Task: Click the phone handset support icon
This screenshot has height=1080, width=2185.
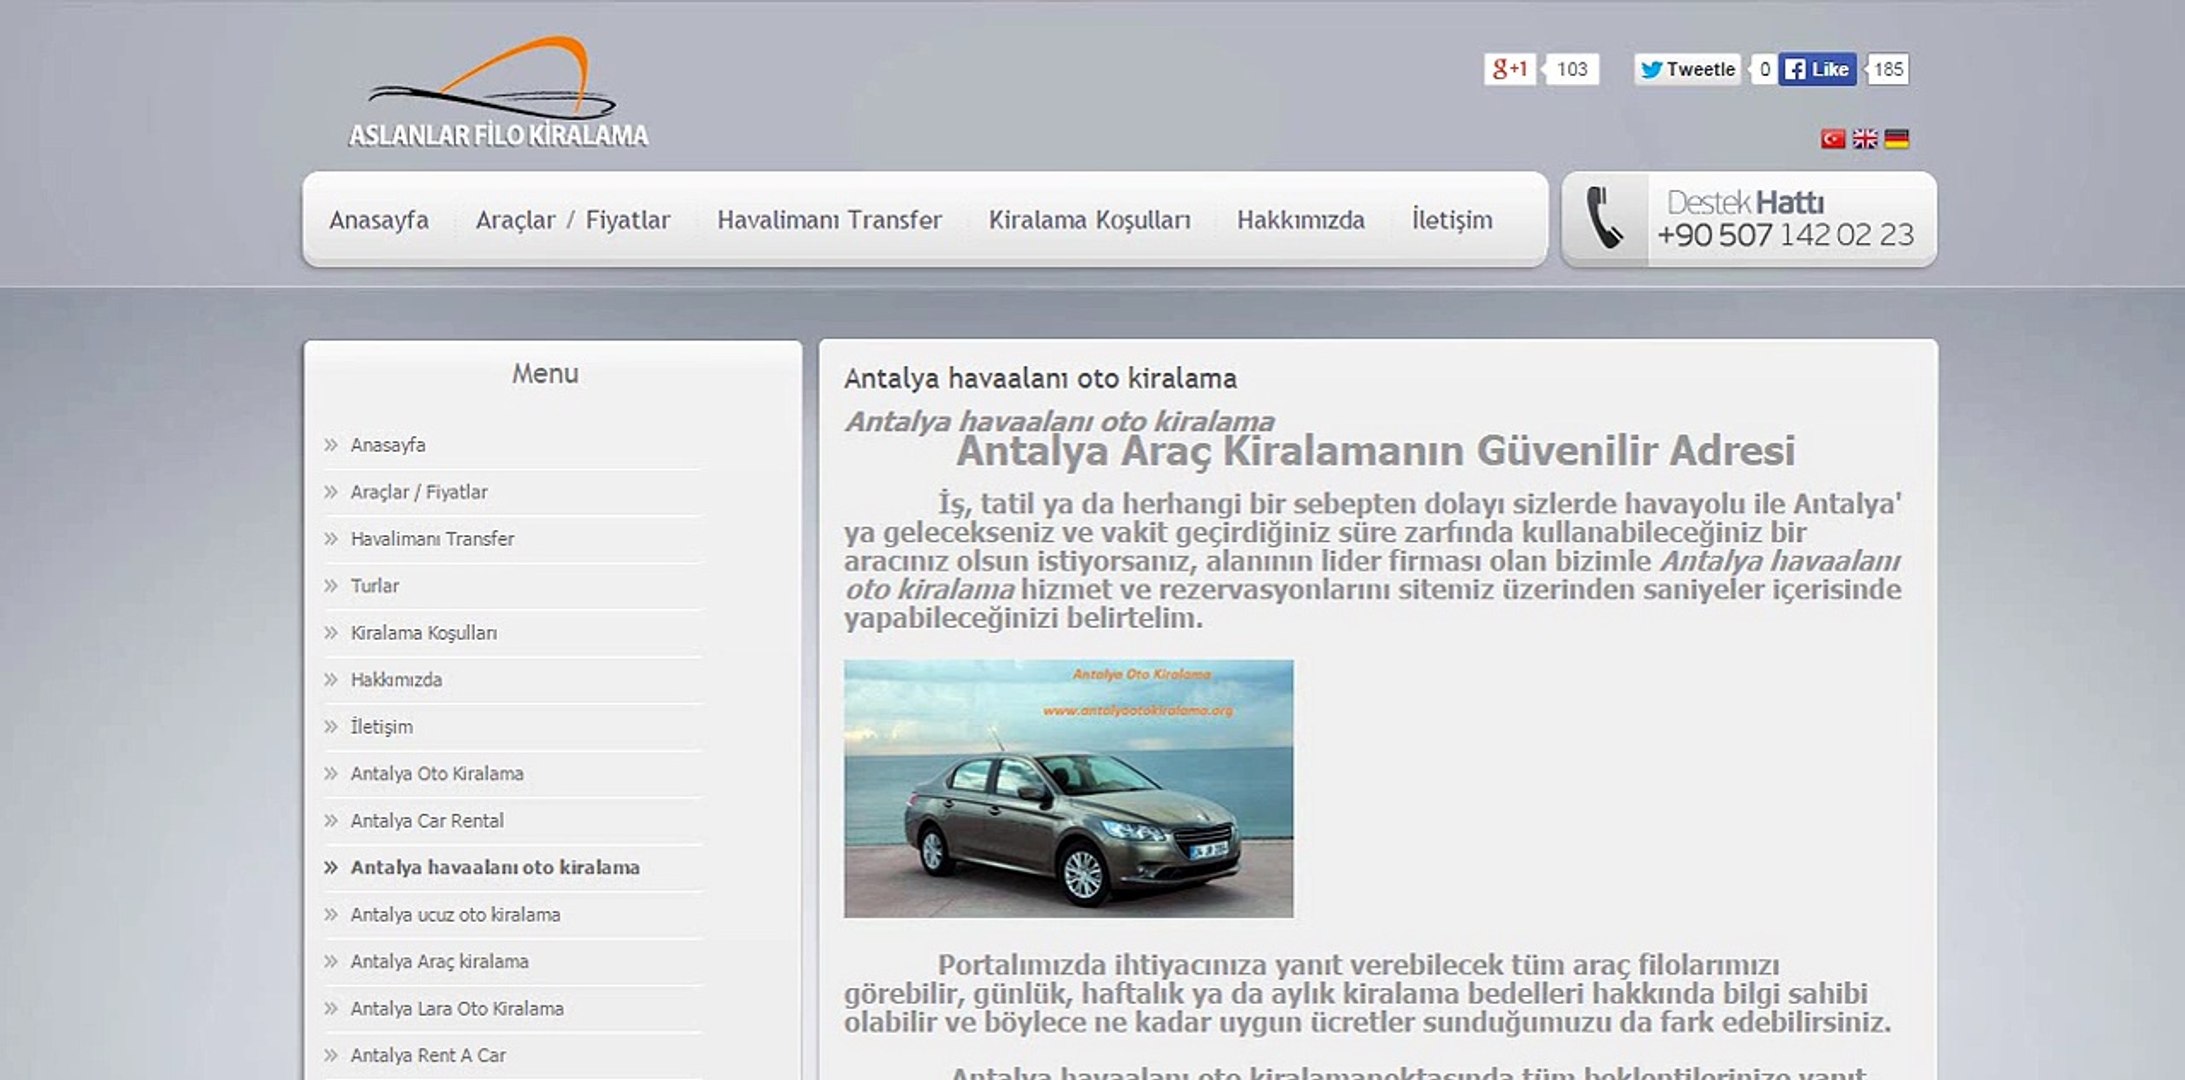Action: (x=1605, y=218)
